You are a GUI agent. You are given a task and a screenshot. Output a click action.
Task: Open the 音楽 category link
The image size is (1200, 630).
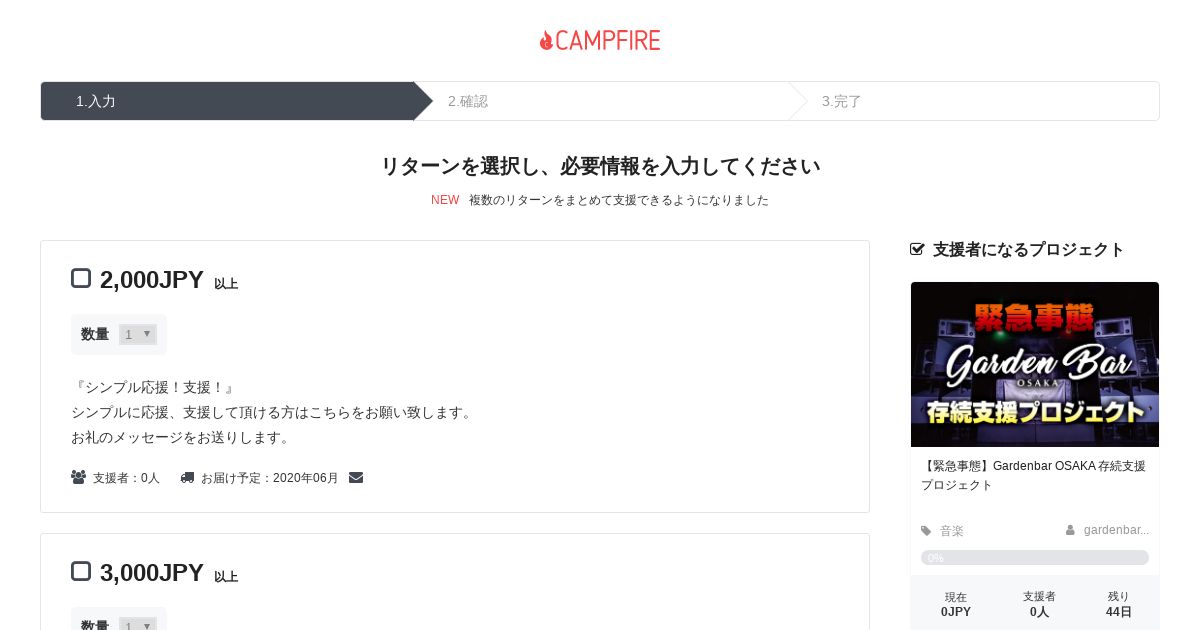[x=952, y=531]
